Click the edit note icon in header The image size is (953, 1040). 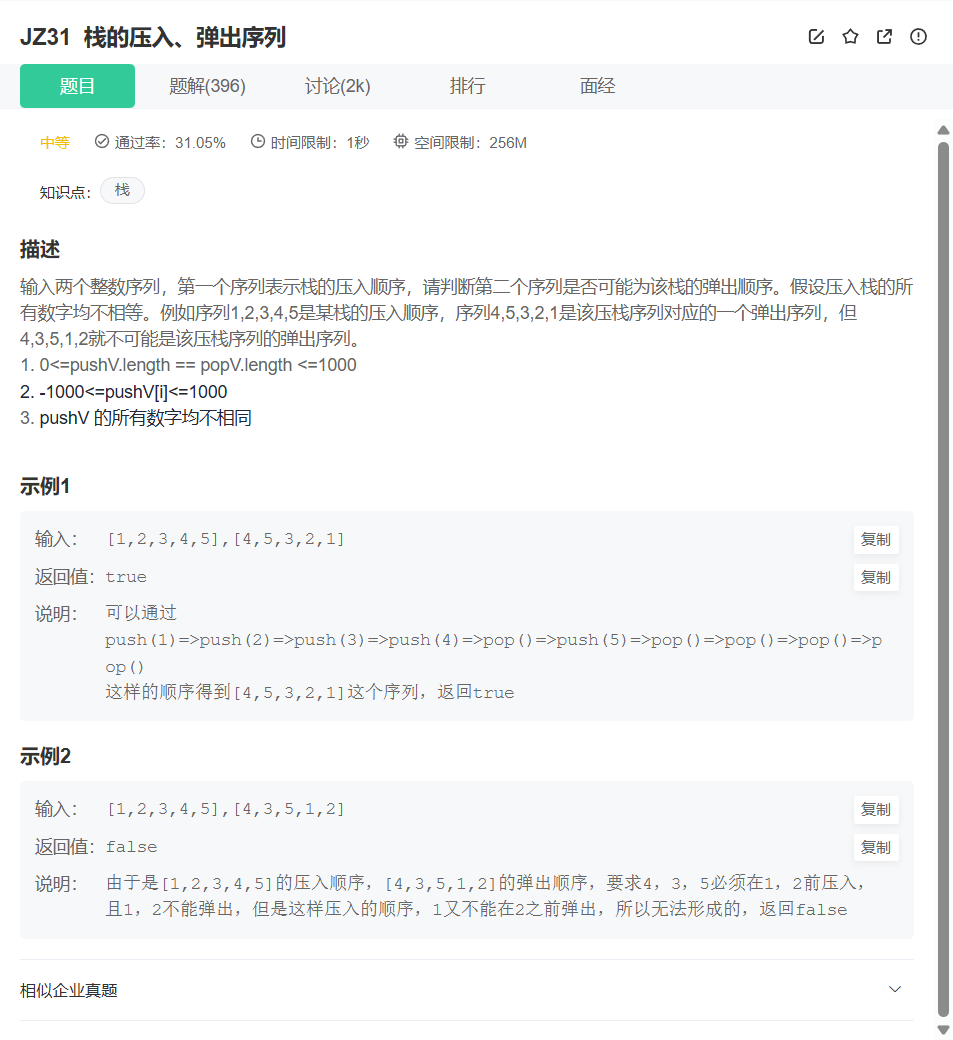coord(816,36)
